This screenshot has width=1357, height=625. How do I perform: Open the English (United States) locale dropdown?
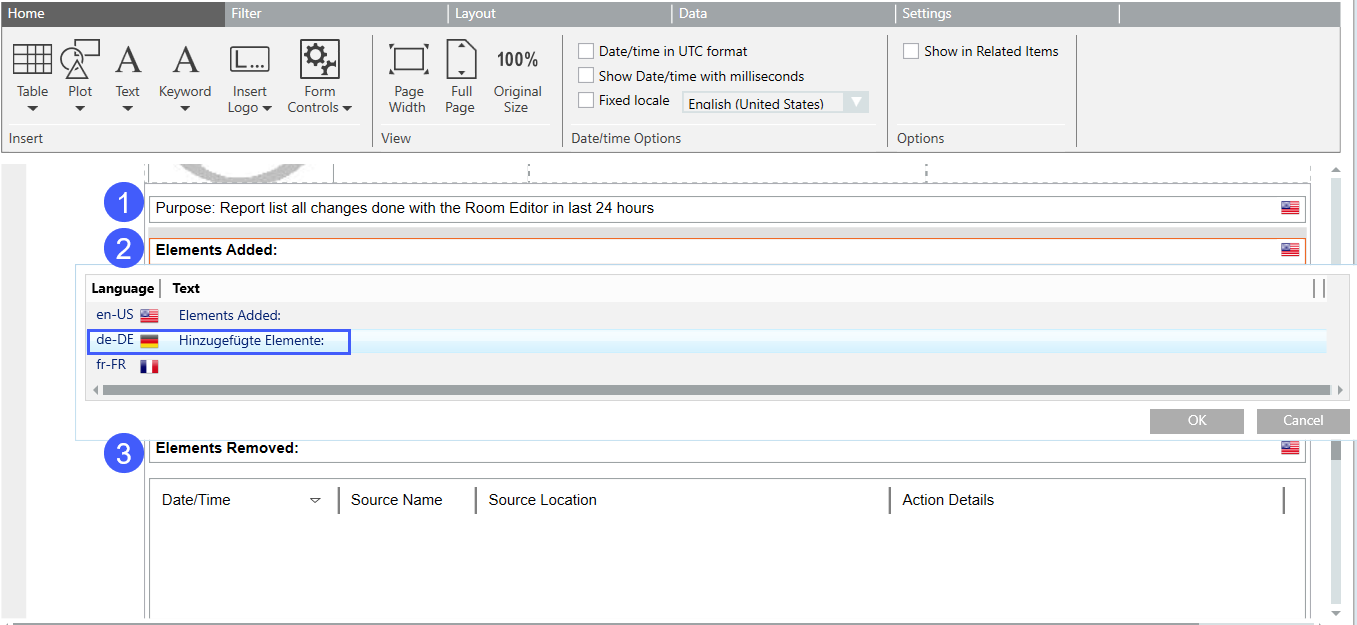(x=856, y=103)
